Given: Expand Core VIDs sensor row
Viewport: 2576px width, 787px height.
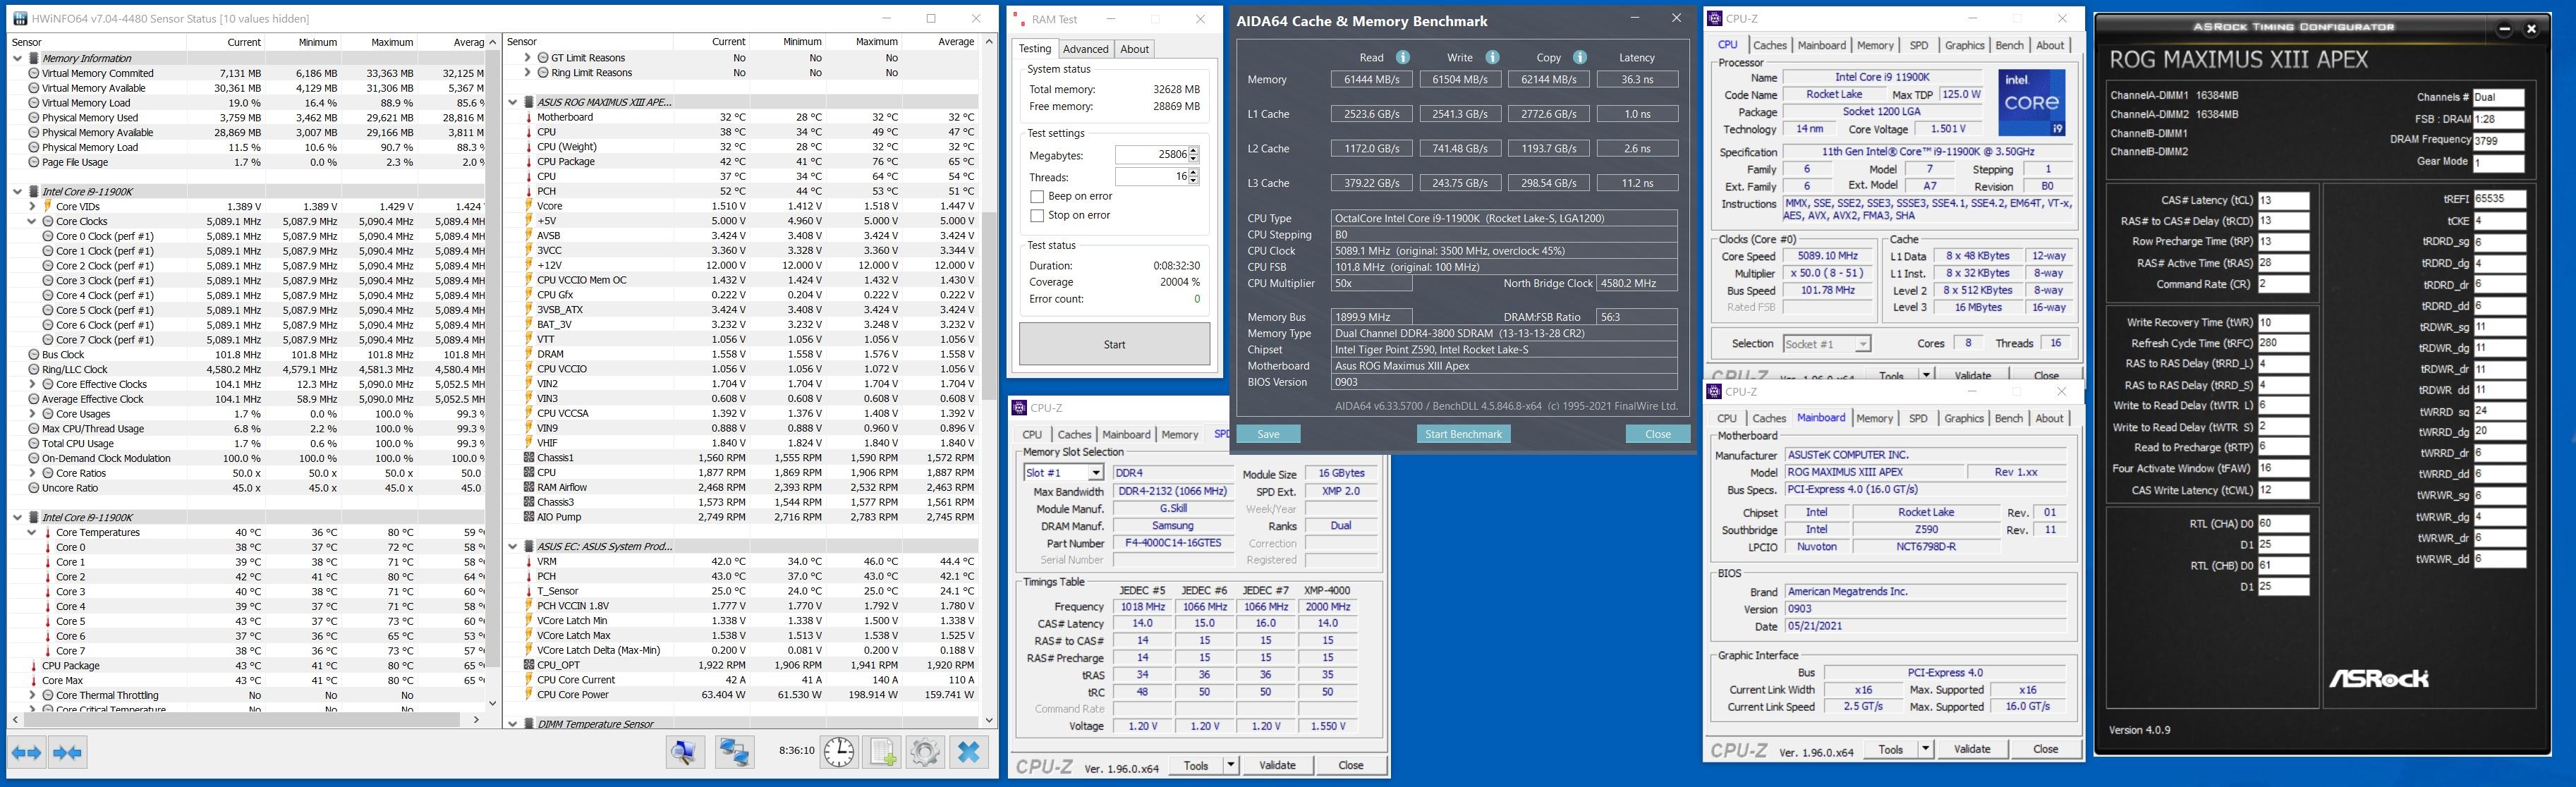Looking at the screenshot, I should (32, 206).
